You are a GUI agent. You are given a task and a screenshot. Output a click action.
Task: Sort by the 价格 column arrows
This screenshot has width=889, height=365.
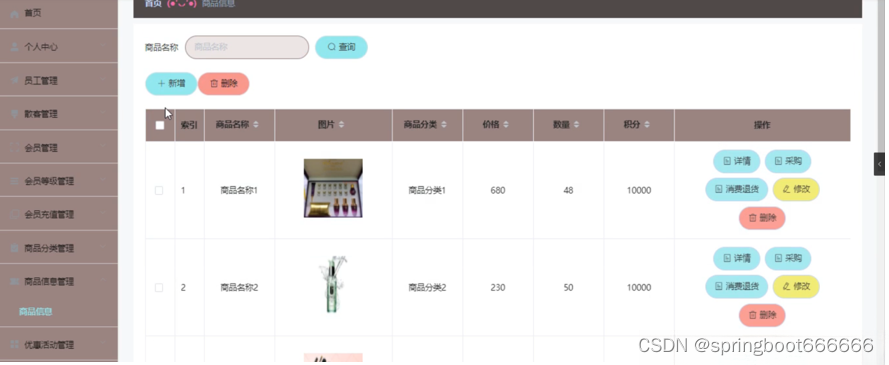tap(506, 125)
